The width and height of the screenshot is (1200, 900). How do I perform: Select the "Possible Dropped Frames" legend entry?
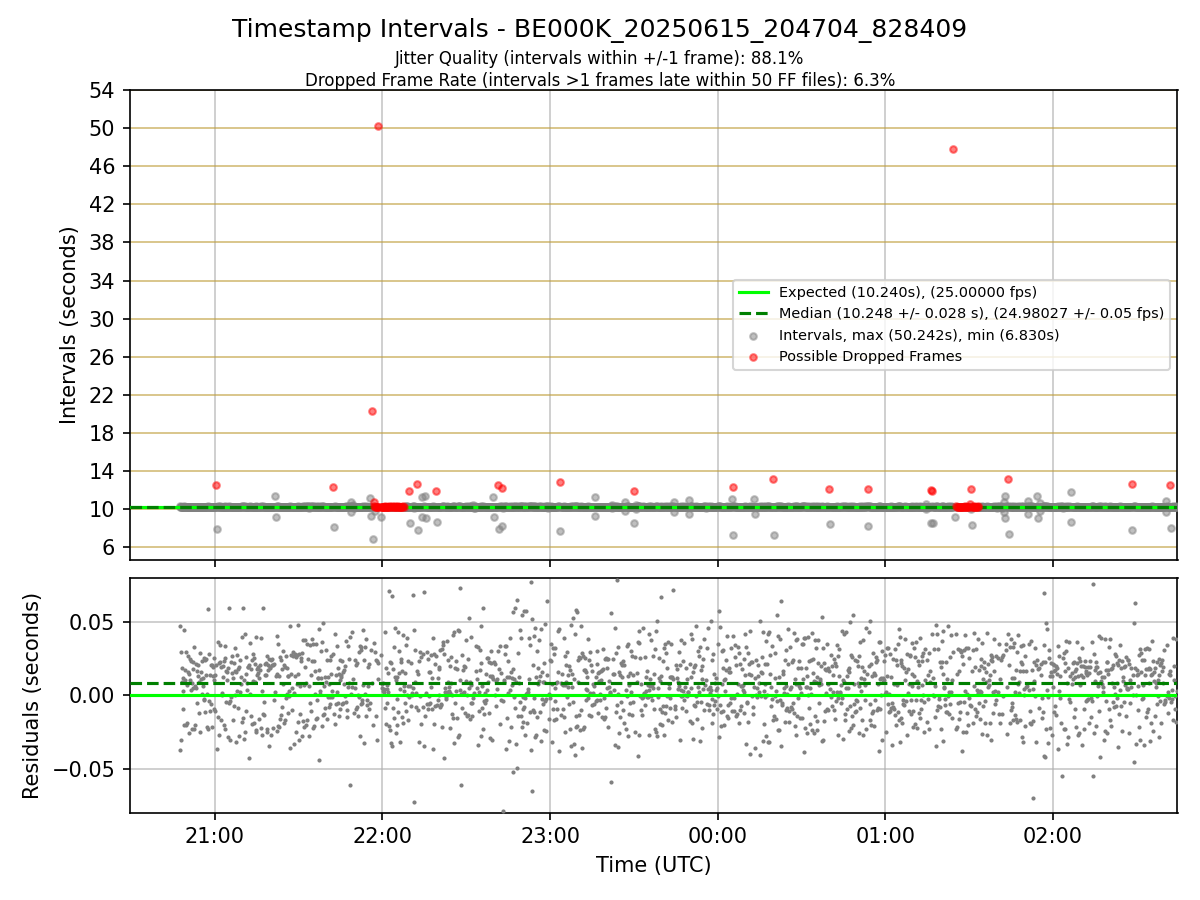pos(870,356)
